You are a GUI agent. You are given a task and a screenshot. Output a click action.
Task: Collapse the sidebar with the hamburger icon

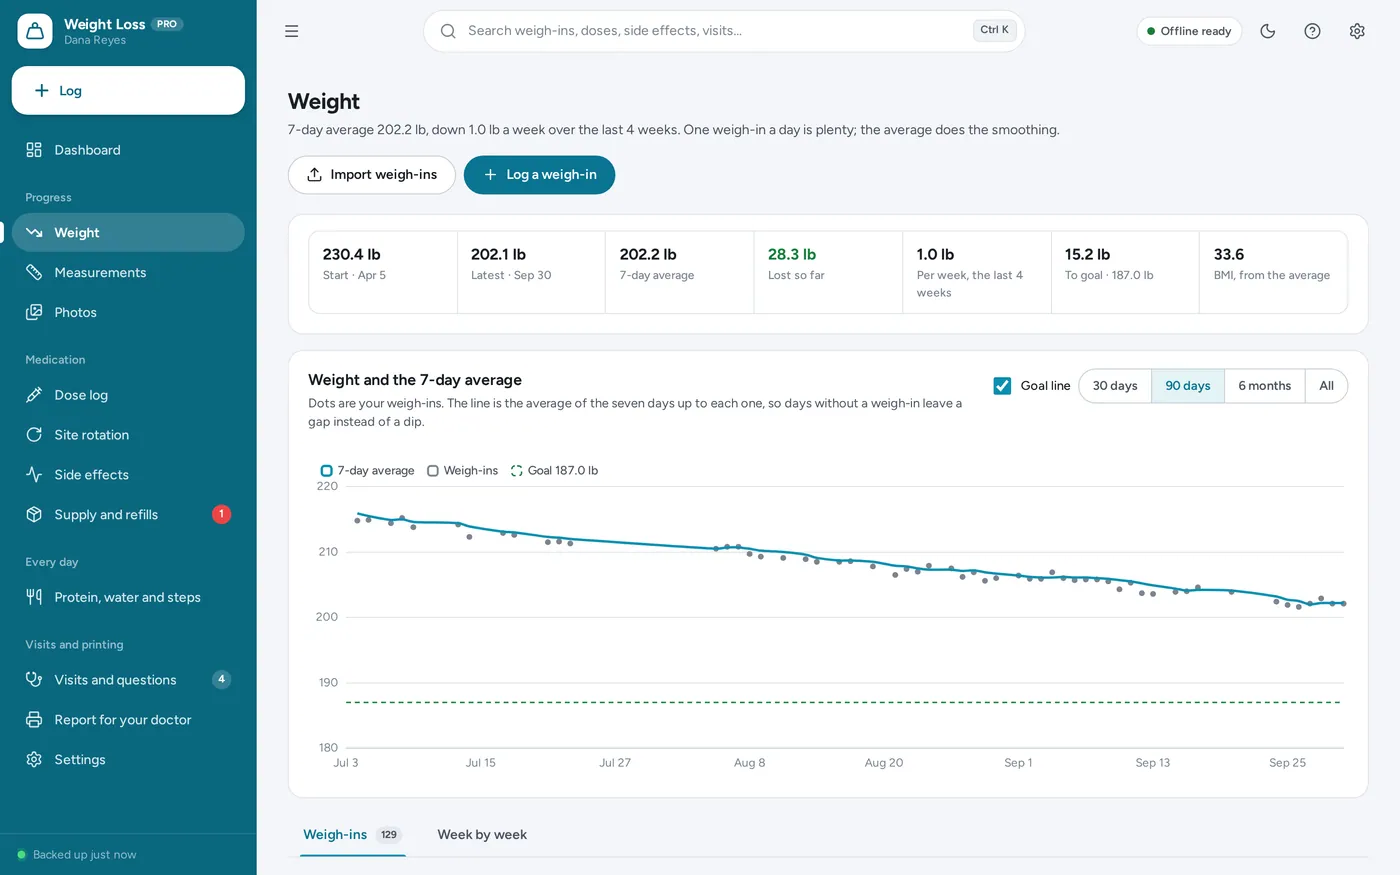click(292, 31)
